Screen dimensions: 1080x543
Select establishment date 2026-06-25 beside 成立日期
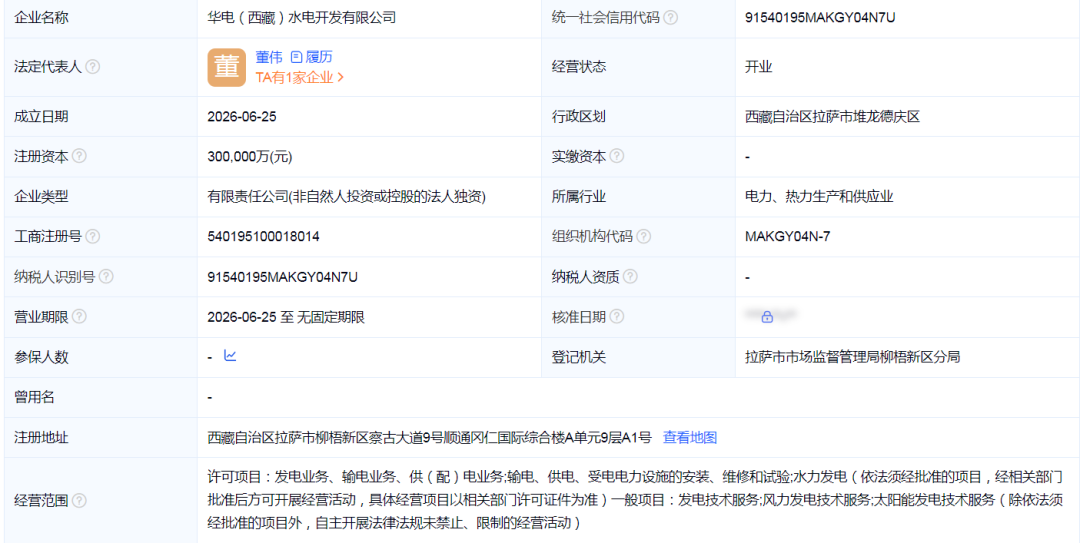(242, 116)
